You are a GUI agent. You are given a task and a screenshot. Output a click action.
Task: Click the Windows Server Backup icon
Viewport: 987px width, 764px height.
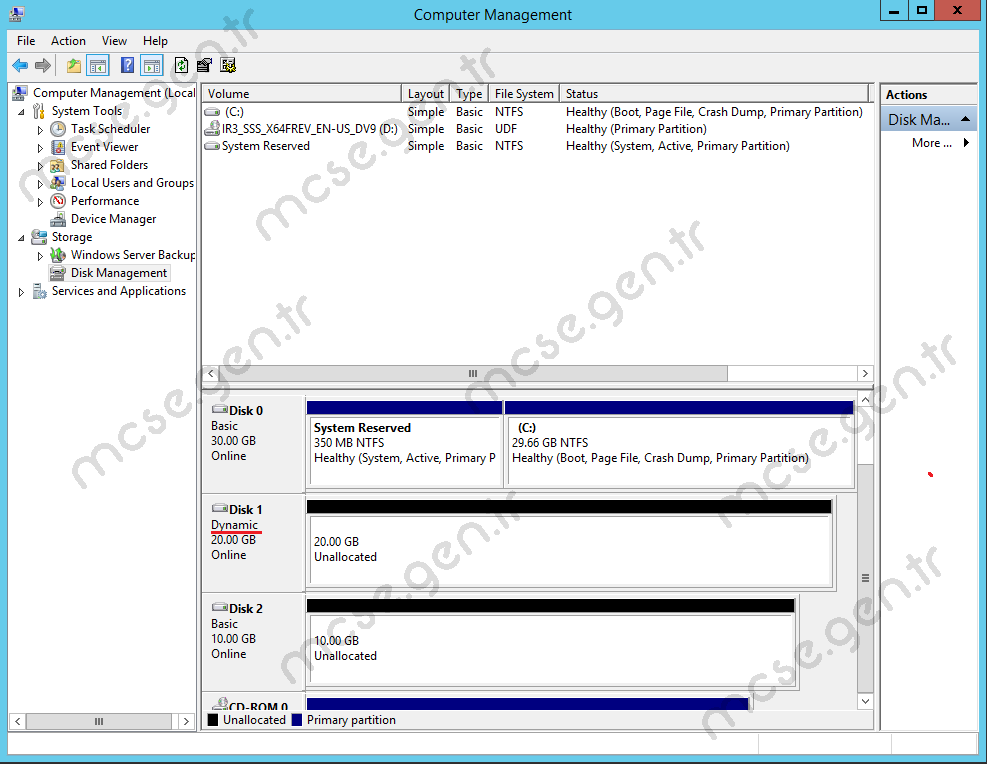pos(58,255)
